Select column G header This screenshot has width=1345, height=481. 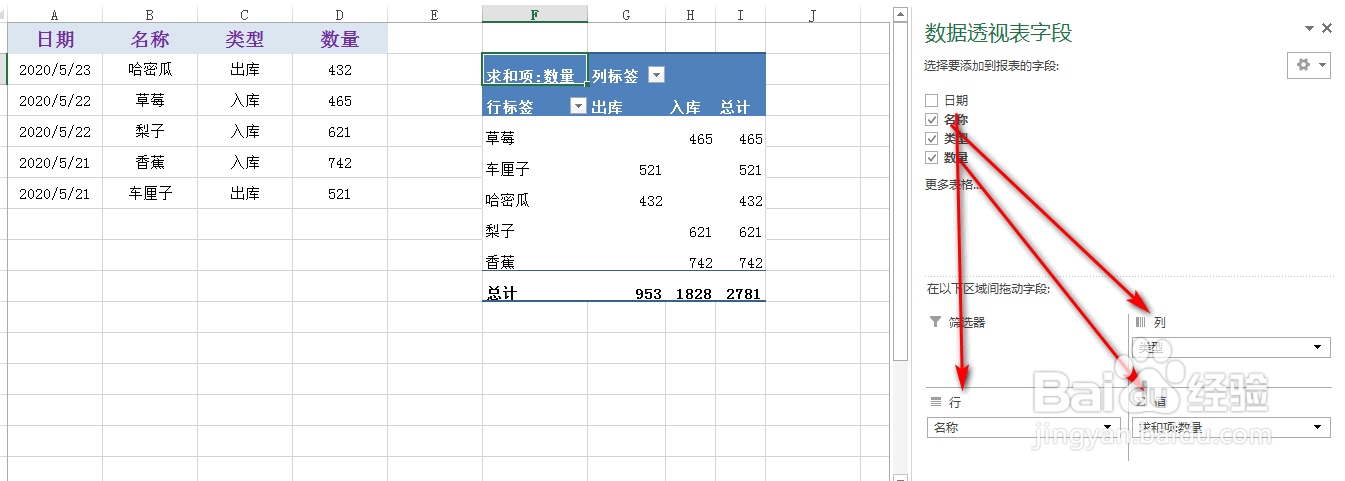tap(626, 15)
